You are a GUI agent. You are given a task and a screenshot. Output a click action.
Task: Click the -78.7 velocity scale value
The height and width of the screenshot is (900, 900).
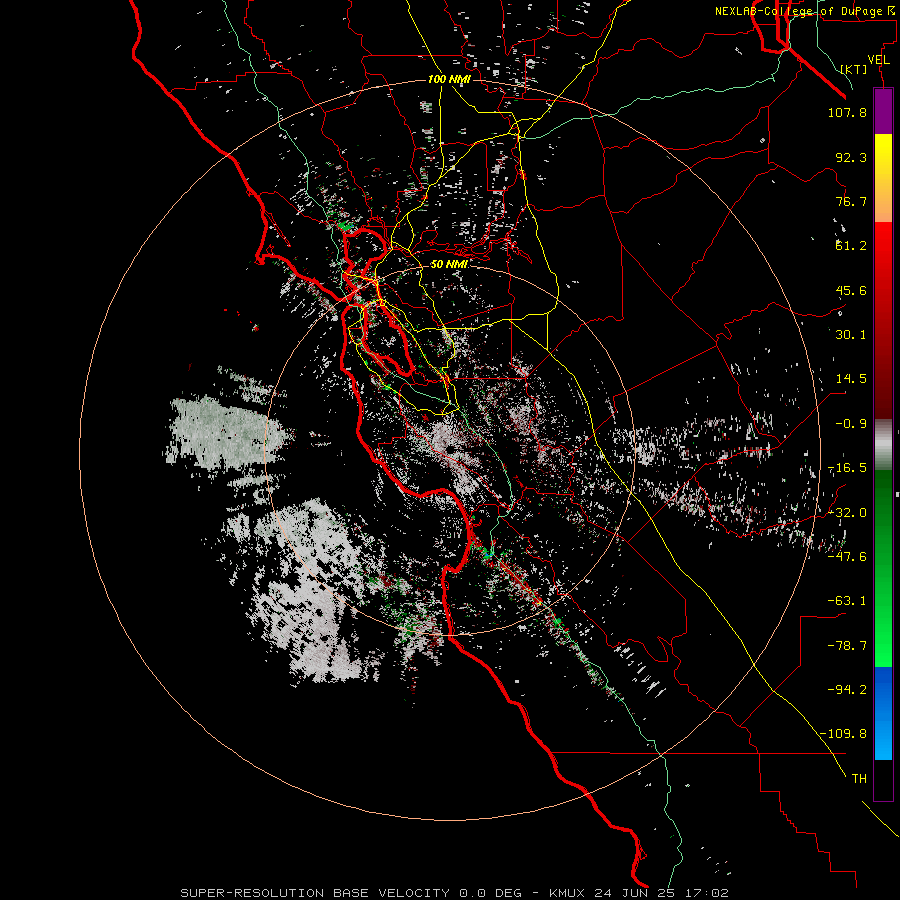(847, 646)
